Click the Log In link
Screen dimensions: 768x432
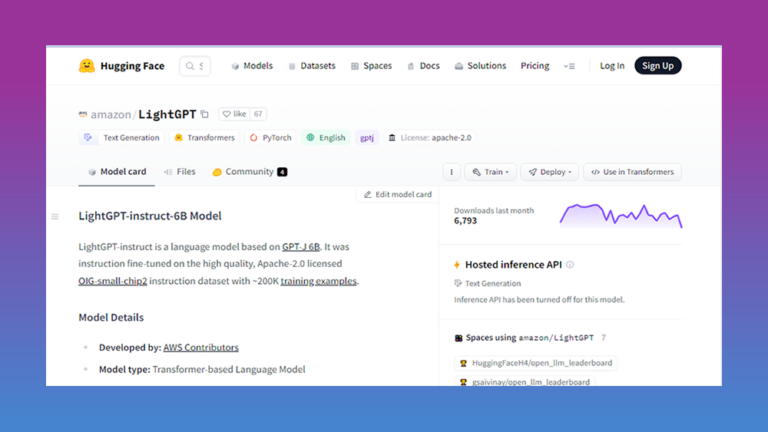tap(612, 66)
